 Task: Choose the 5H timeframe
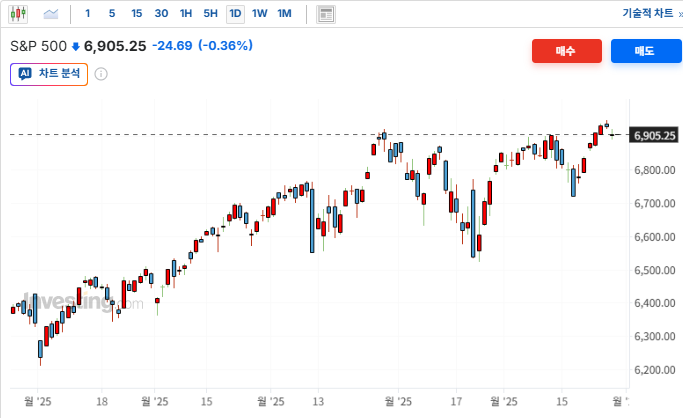coord(210,13)
